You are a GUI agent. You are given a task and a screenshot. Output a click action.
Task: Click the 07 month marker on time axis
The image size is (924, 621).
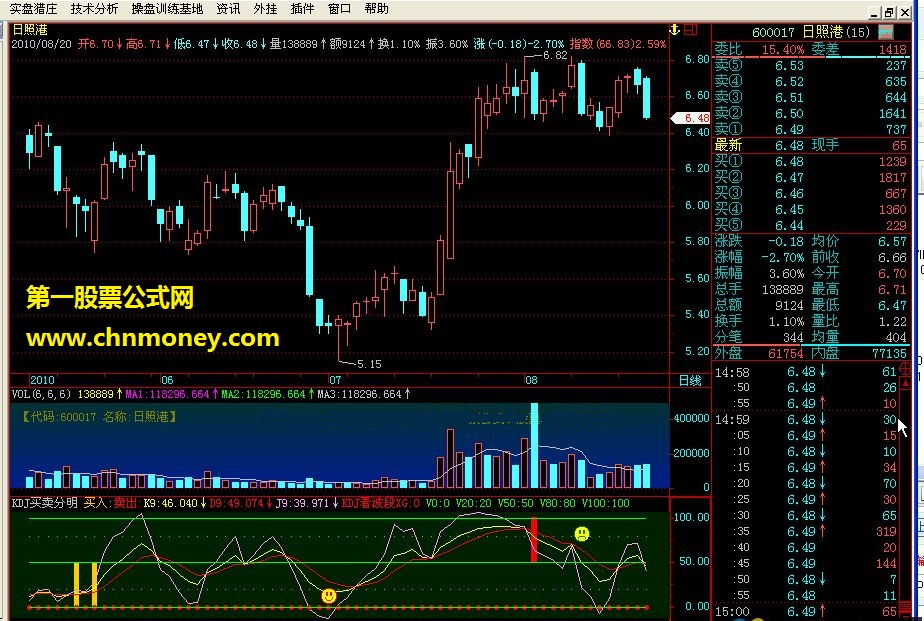335,381
